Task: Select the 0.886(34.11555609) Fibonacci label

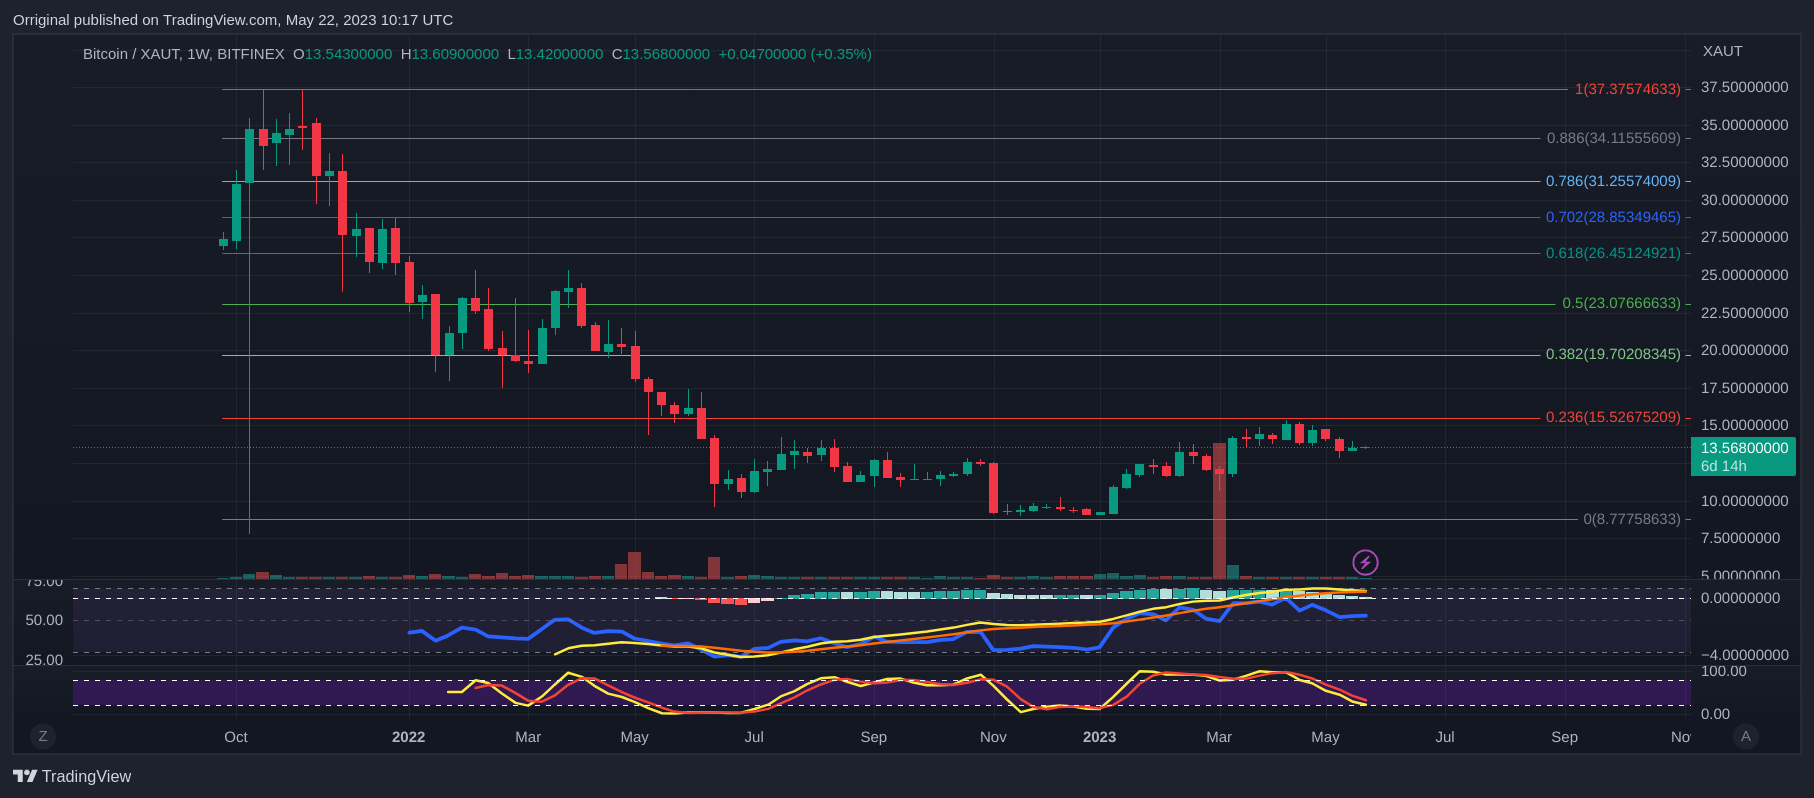Action: click(x=1614, y=138)
